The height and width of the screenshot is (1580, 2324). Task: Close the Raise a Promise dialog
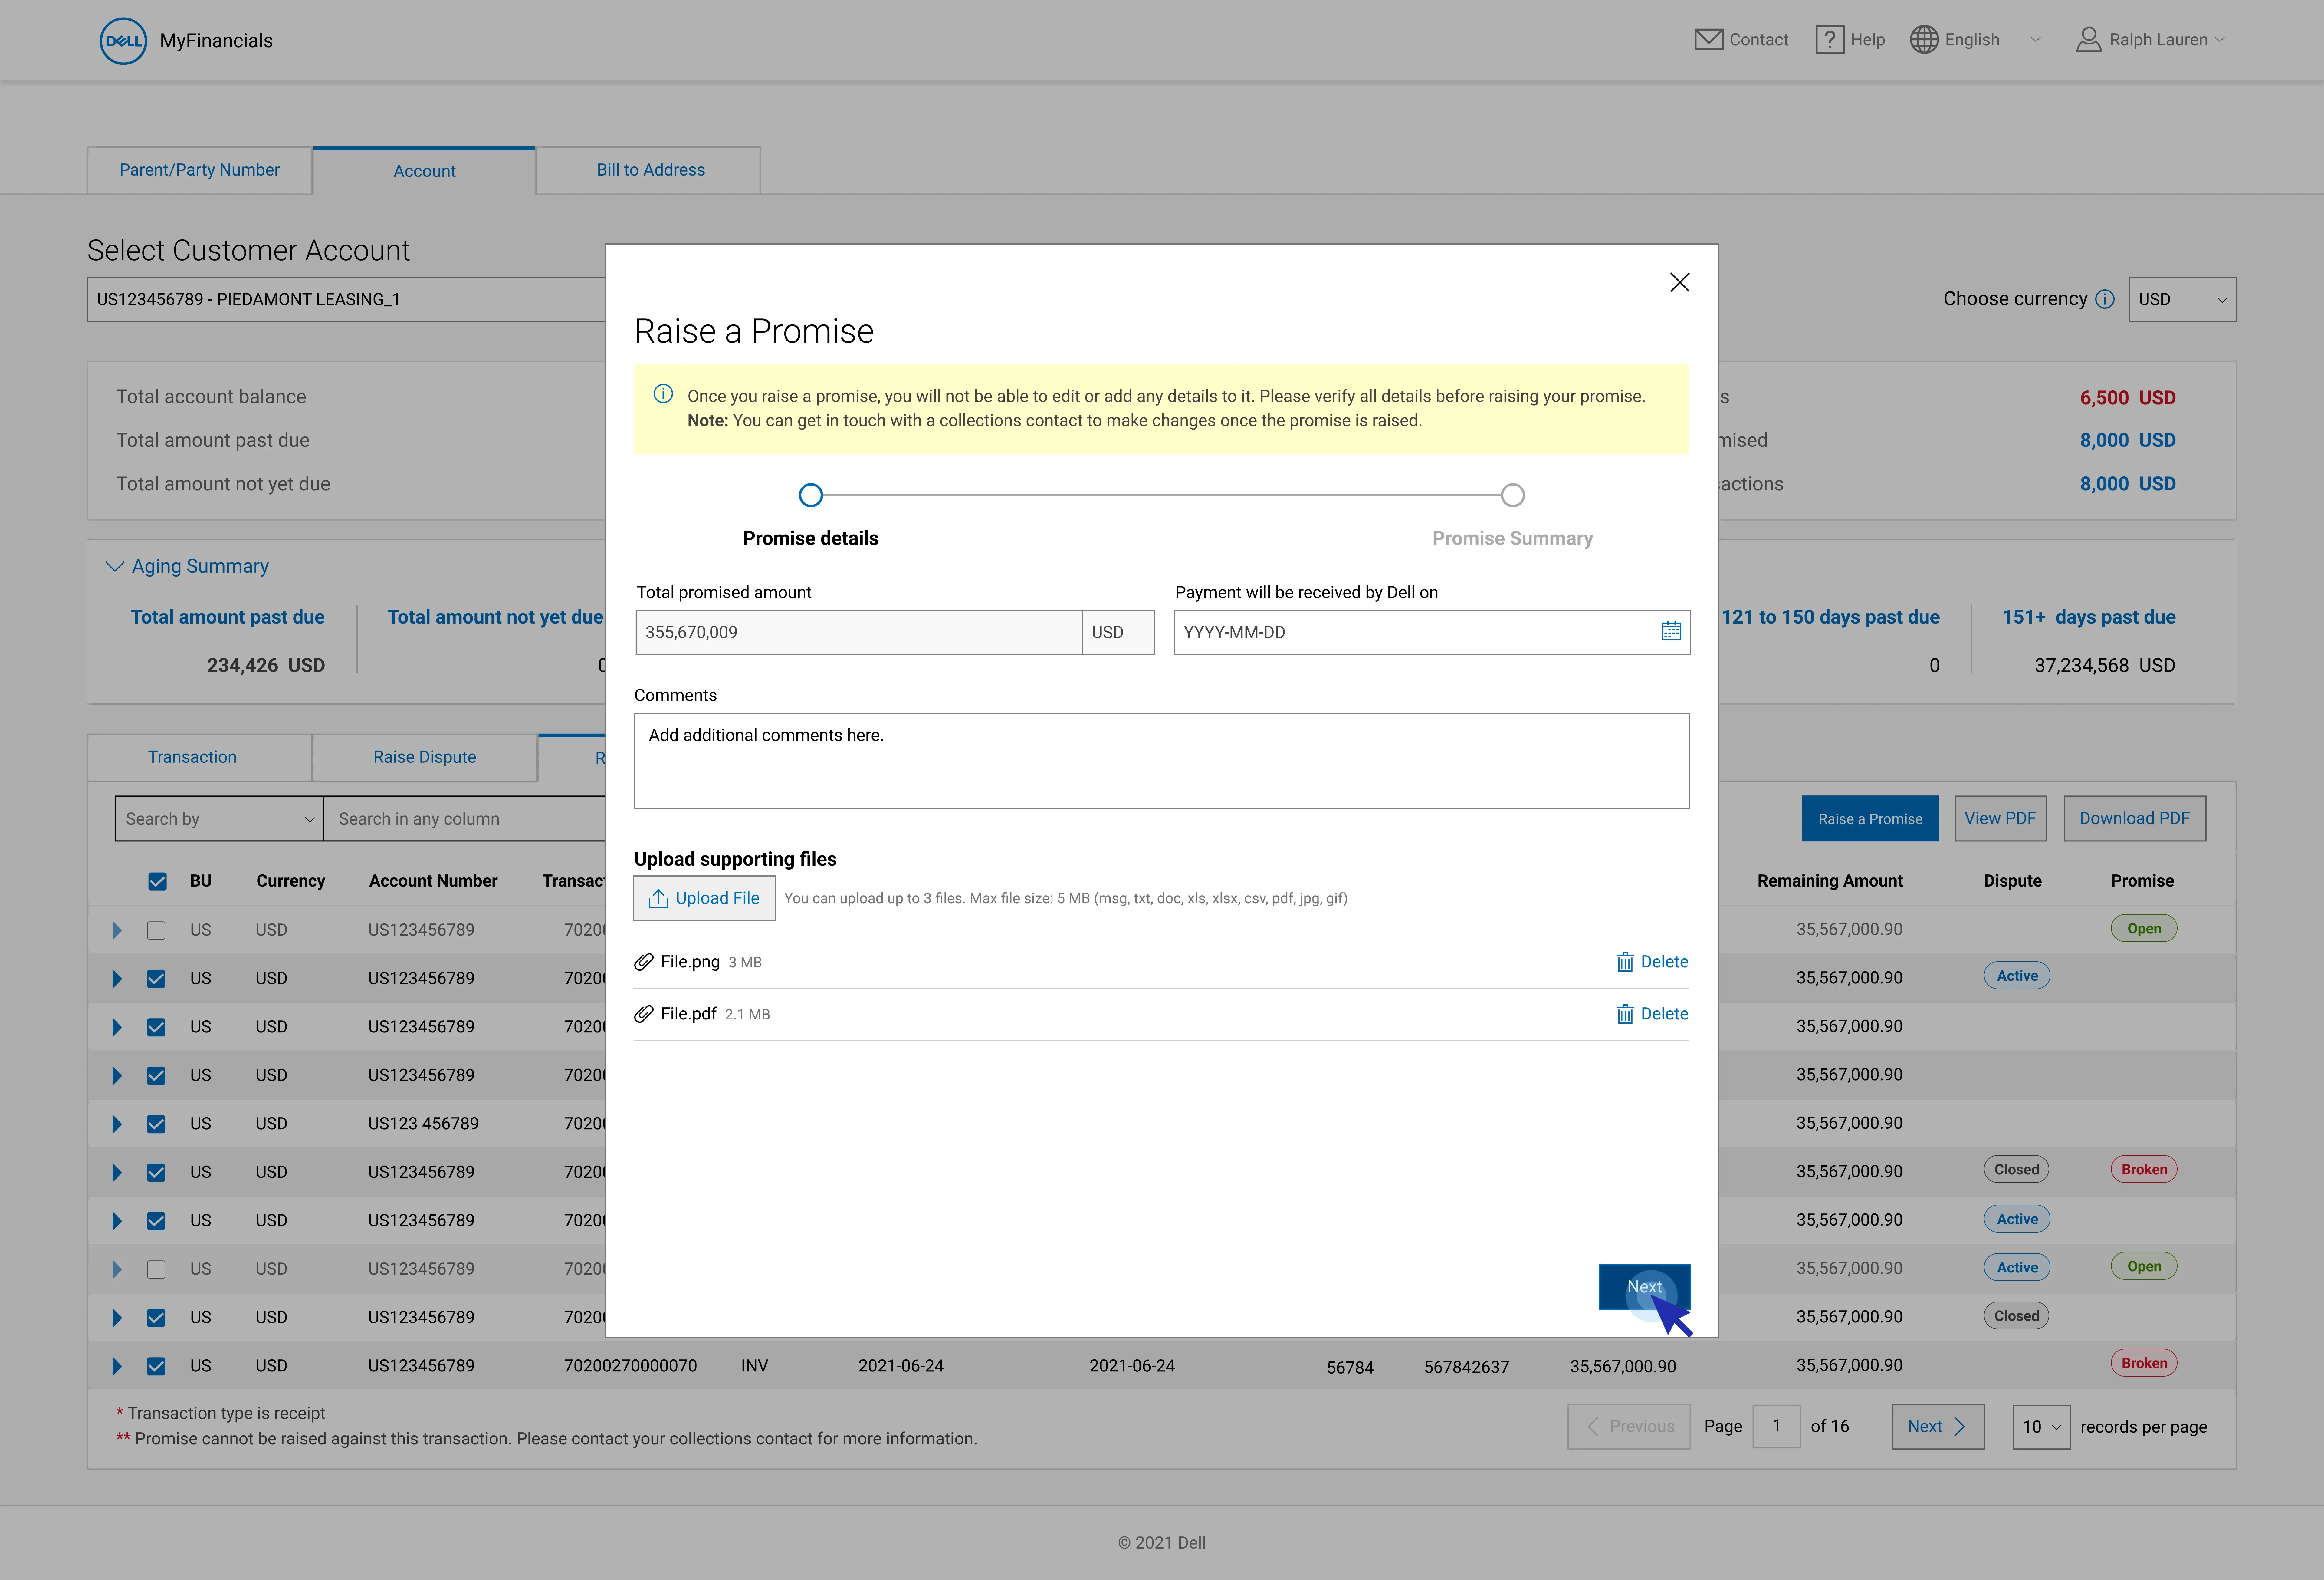tap(1680, 282)
